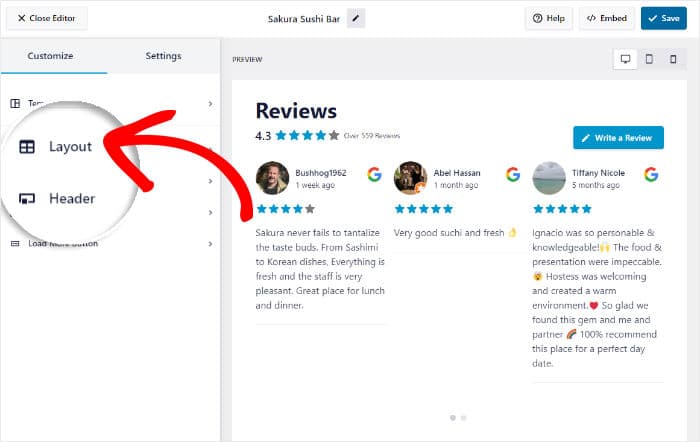Image resolution: width=700 pixels, height=442 pixels.
Task: Click the '1 month ago' timestamp
Action: pyautogui.click(x=455, y=185)
